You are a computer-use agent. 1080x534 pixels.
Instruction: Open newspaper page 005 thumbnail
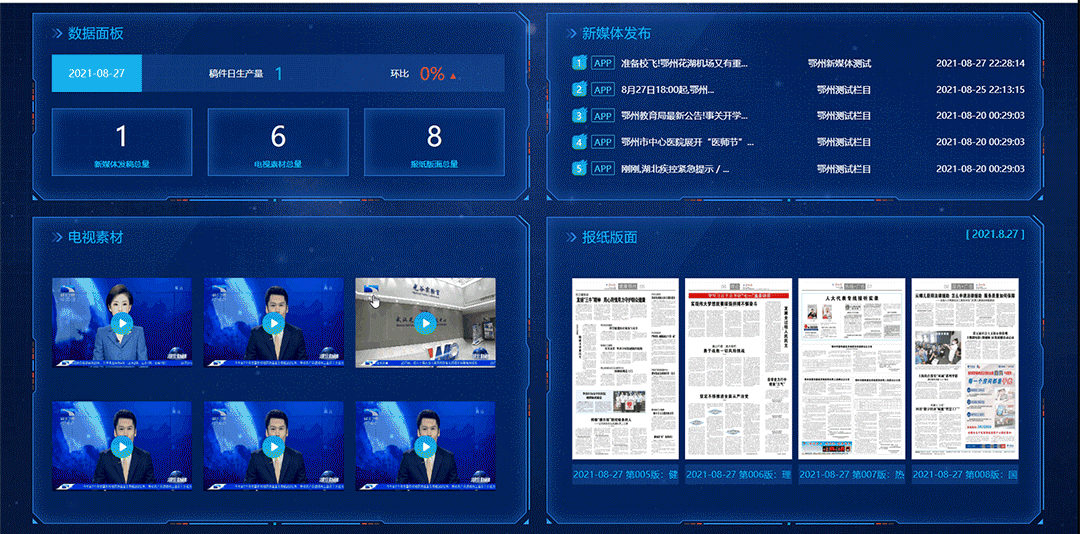pyautogui.click(x=625, y=369)
